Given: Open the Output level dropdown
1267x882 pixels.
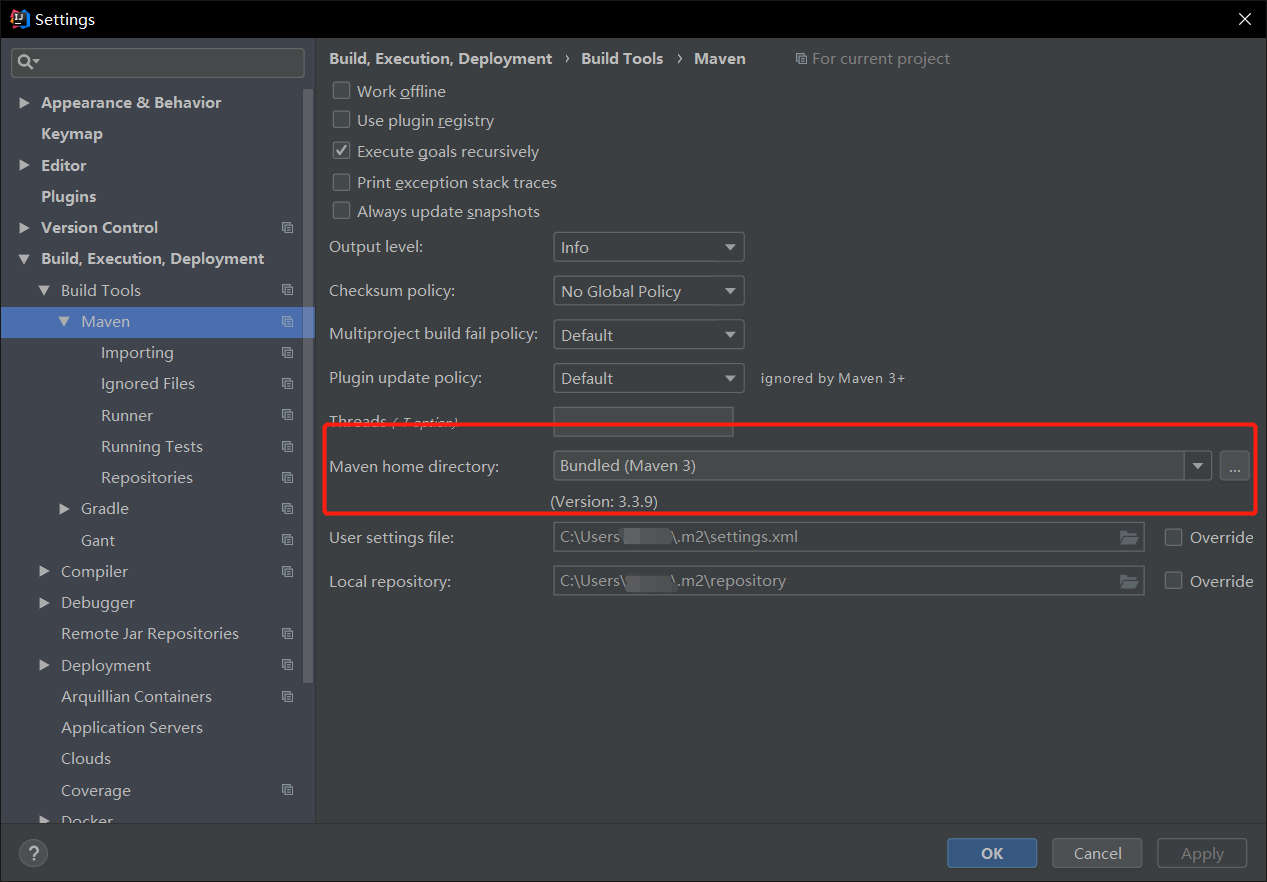Looking at the screenshot, I should pos(648,247).
